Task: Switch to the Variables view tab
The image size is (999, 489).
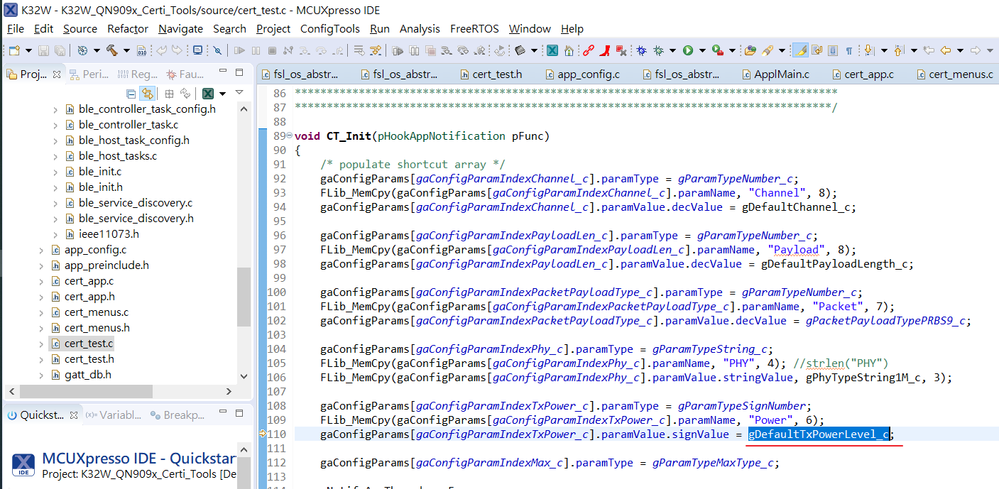Action: pos(113,415)
